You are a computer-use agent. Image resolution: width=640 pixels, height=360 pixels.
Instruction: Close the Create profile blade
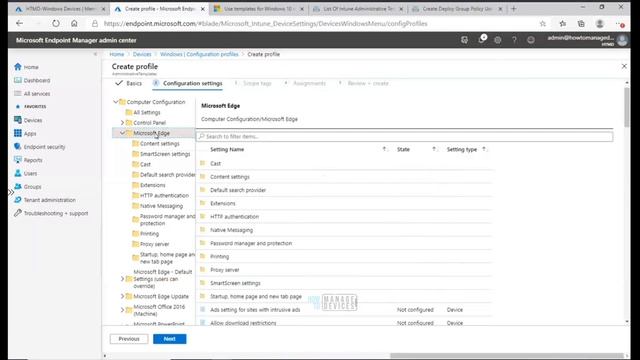click(x=624, y=66)
